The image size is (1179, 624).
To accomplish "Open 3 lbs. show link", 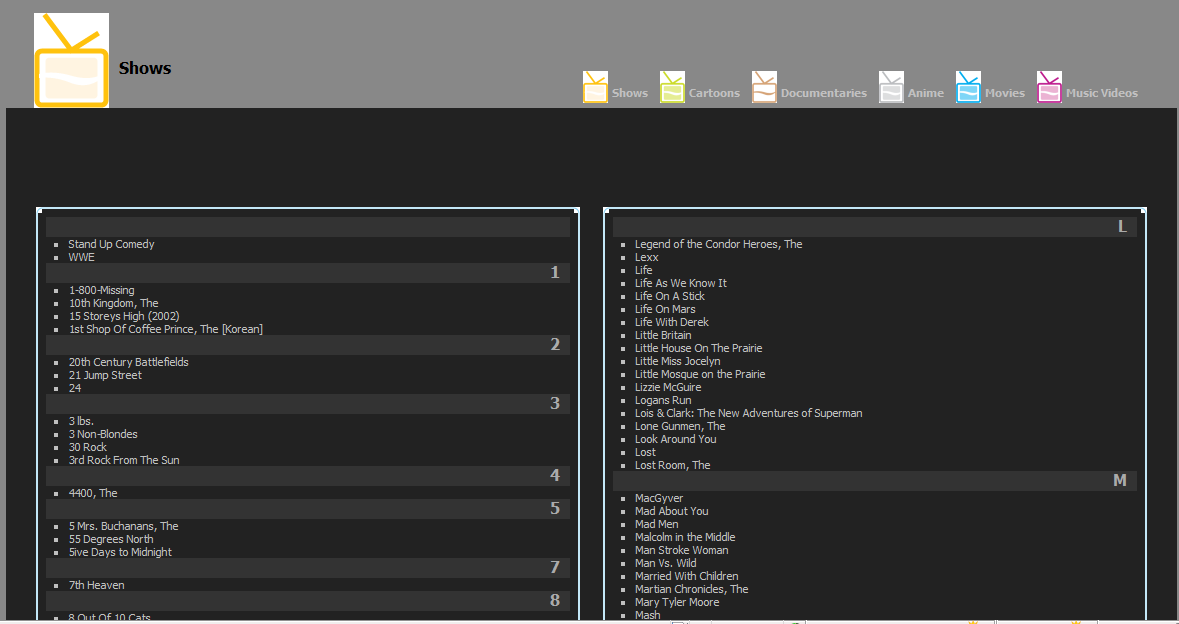I will pos(81,421).
